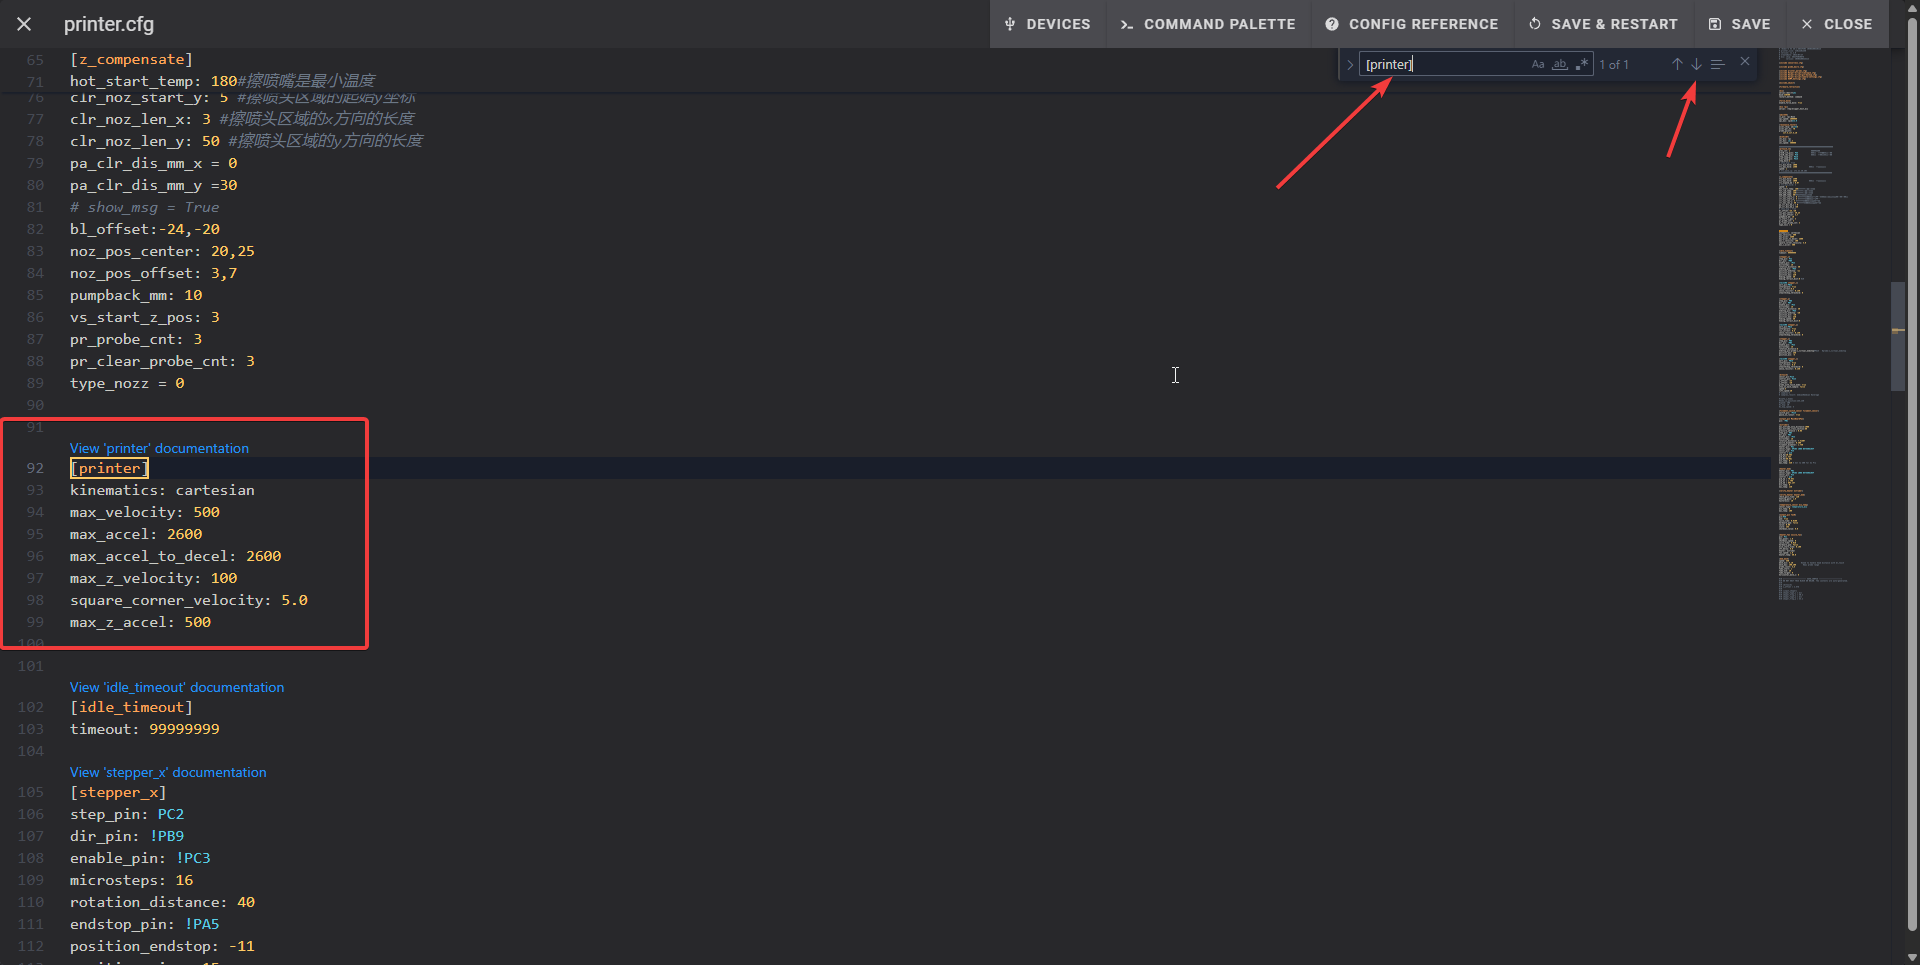Viewport: 1920px width, 965px height.
Task: Click the step_pin: PC2 line
Action: click(127, 814)
